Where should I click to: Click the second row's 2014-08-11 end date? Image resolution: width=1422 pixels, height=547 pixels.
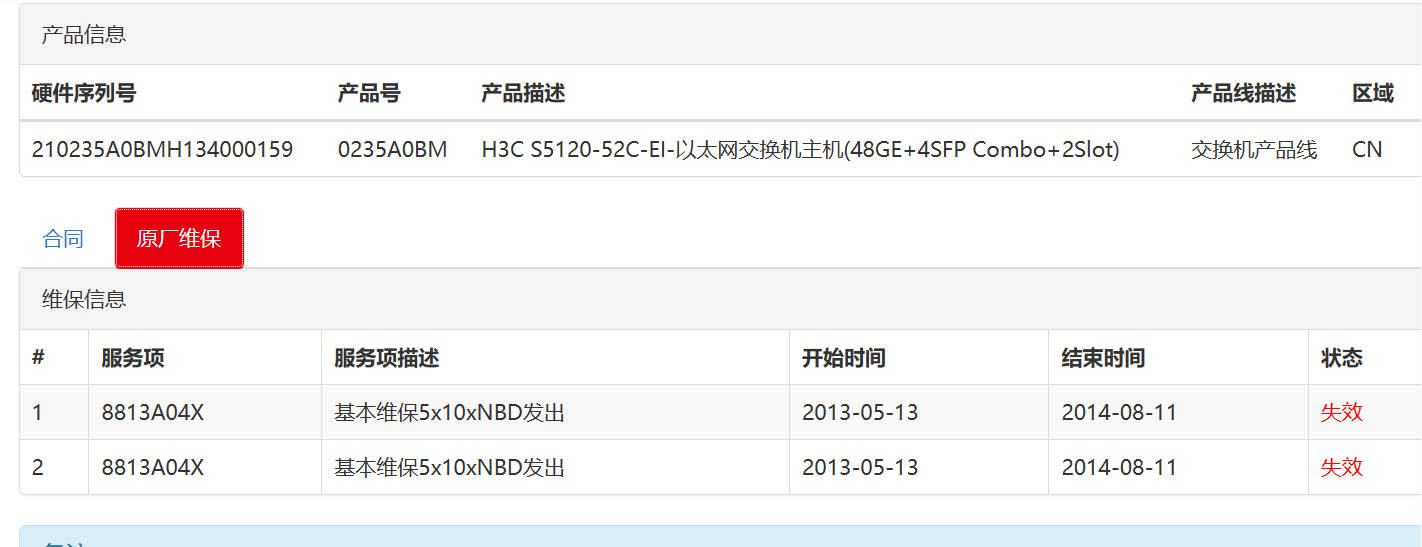(1119, 467)
